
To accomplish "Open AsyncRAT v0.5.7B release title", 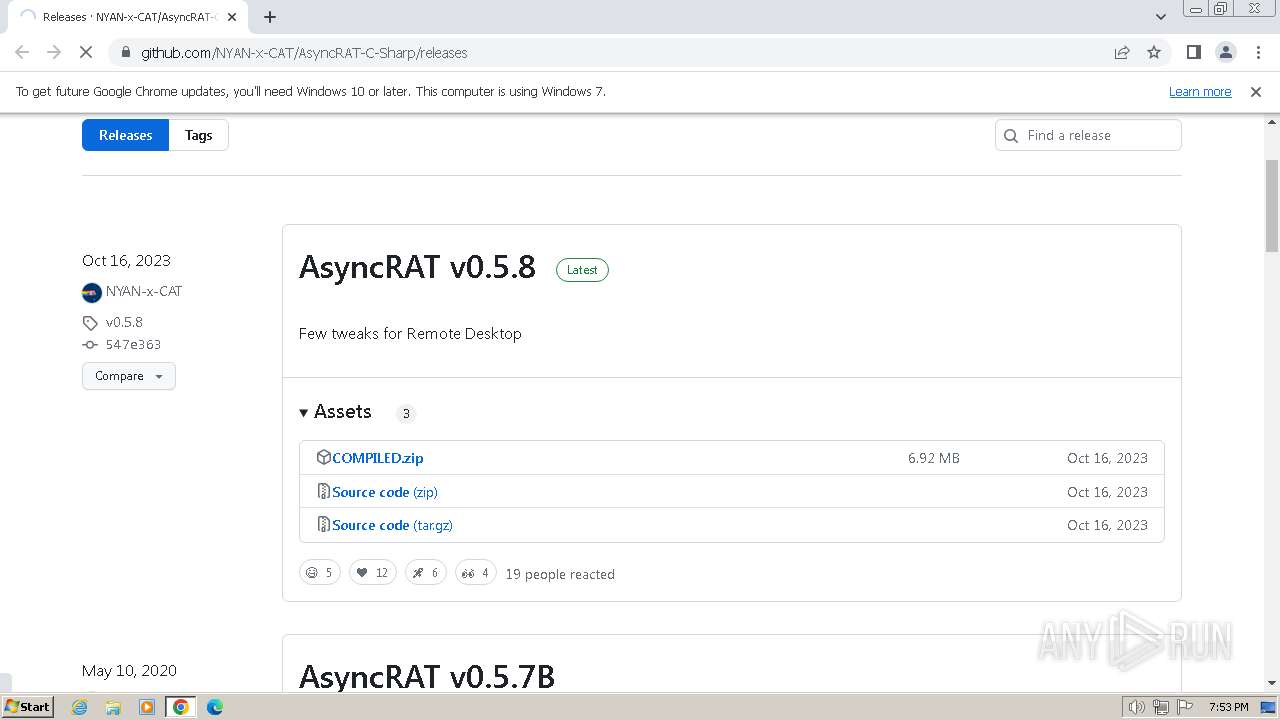I will click(x=427, y=677).
